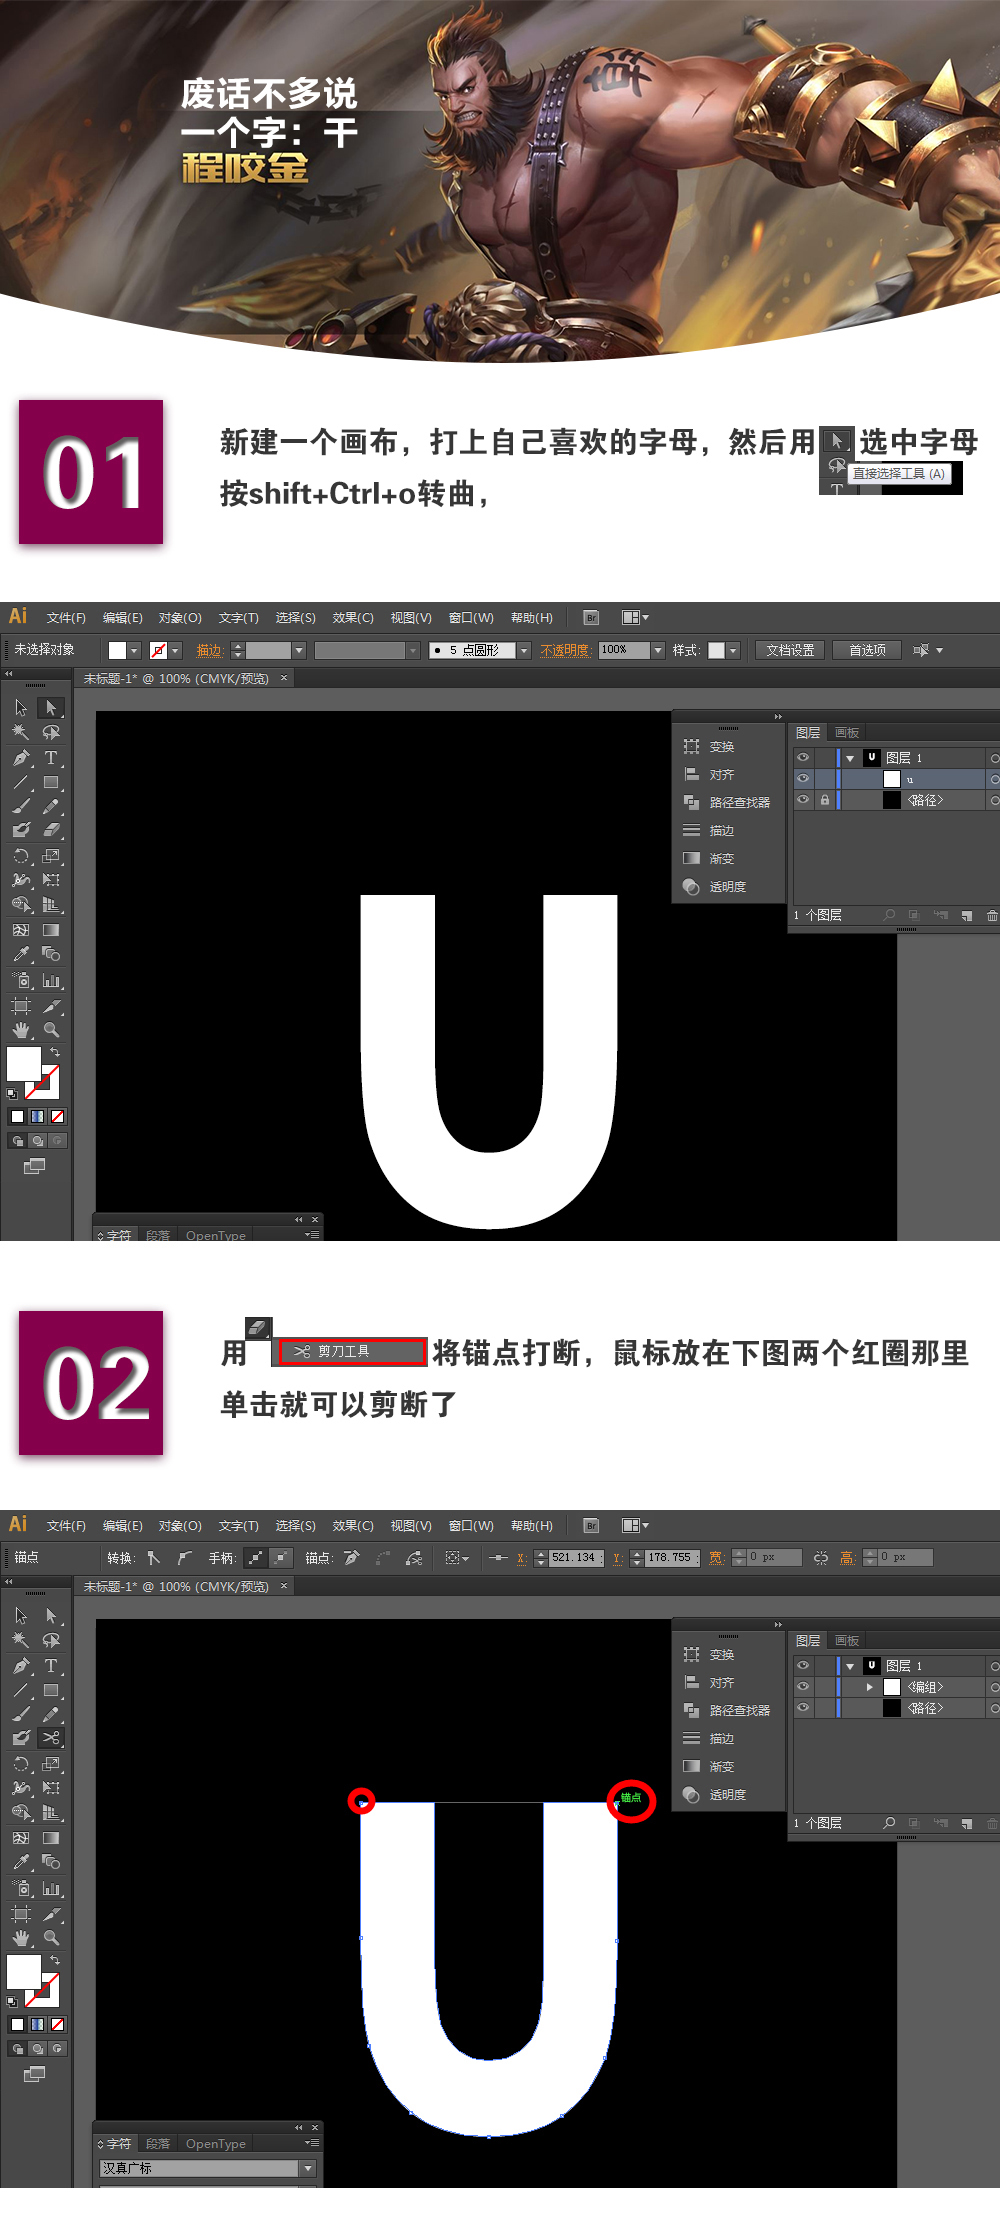Screen dimensions: 1000x2216
Task: Select the black-arrow Selection tool in step 02 screenshot
Action: pos(21,1615)
